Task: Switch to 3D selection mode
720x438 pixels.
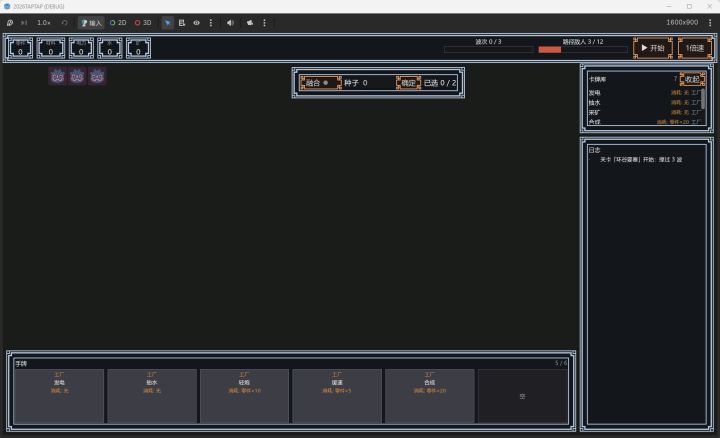Action: [x=143, y=22]
